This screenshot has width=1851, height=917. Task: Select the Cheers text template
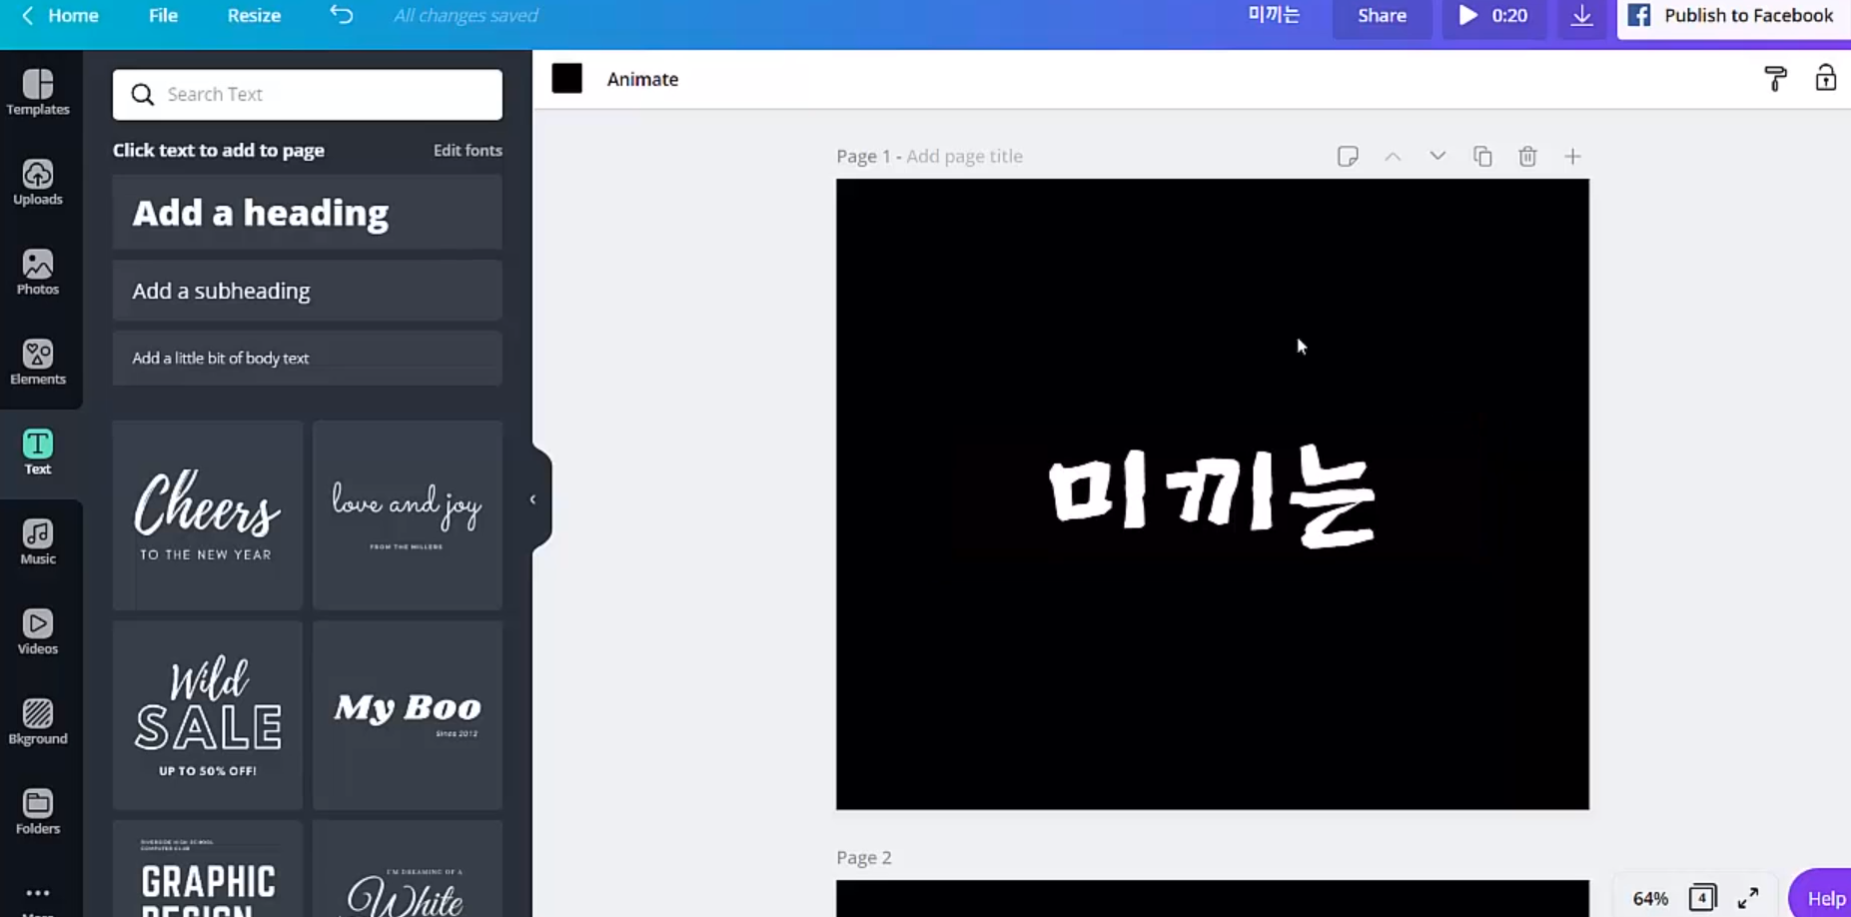[x=207, y=515]
